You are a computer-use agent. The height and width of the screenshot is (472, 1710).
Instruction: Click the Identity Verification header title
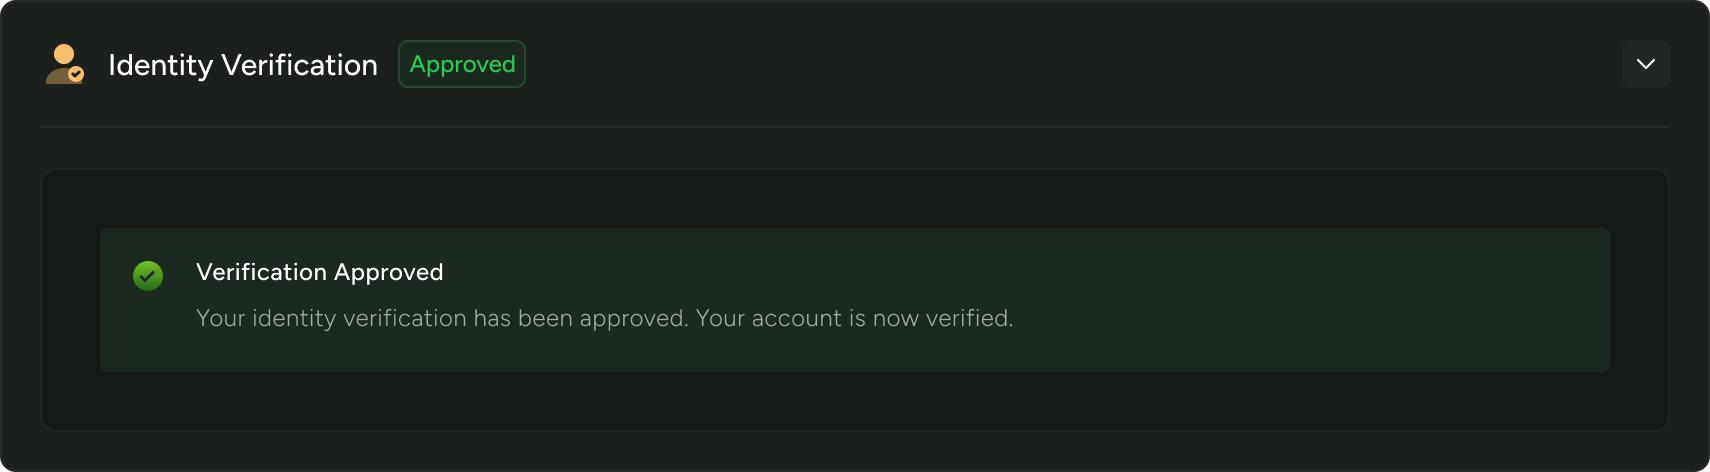pyautogui.click(x=243, y=65)
